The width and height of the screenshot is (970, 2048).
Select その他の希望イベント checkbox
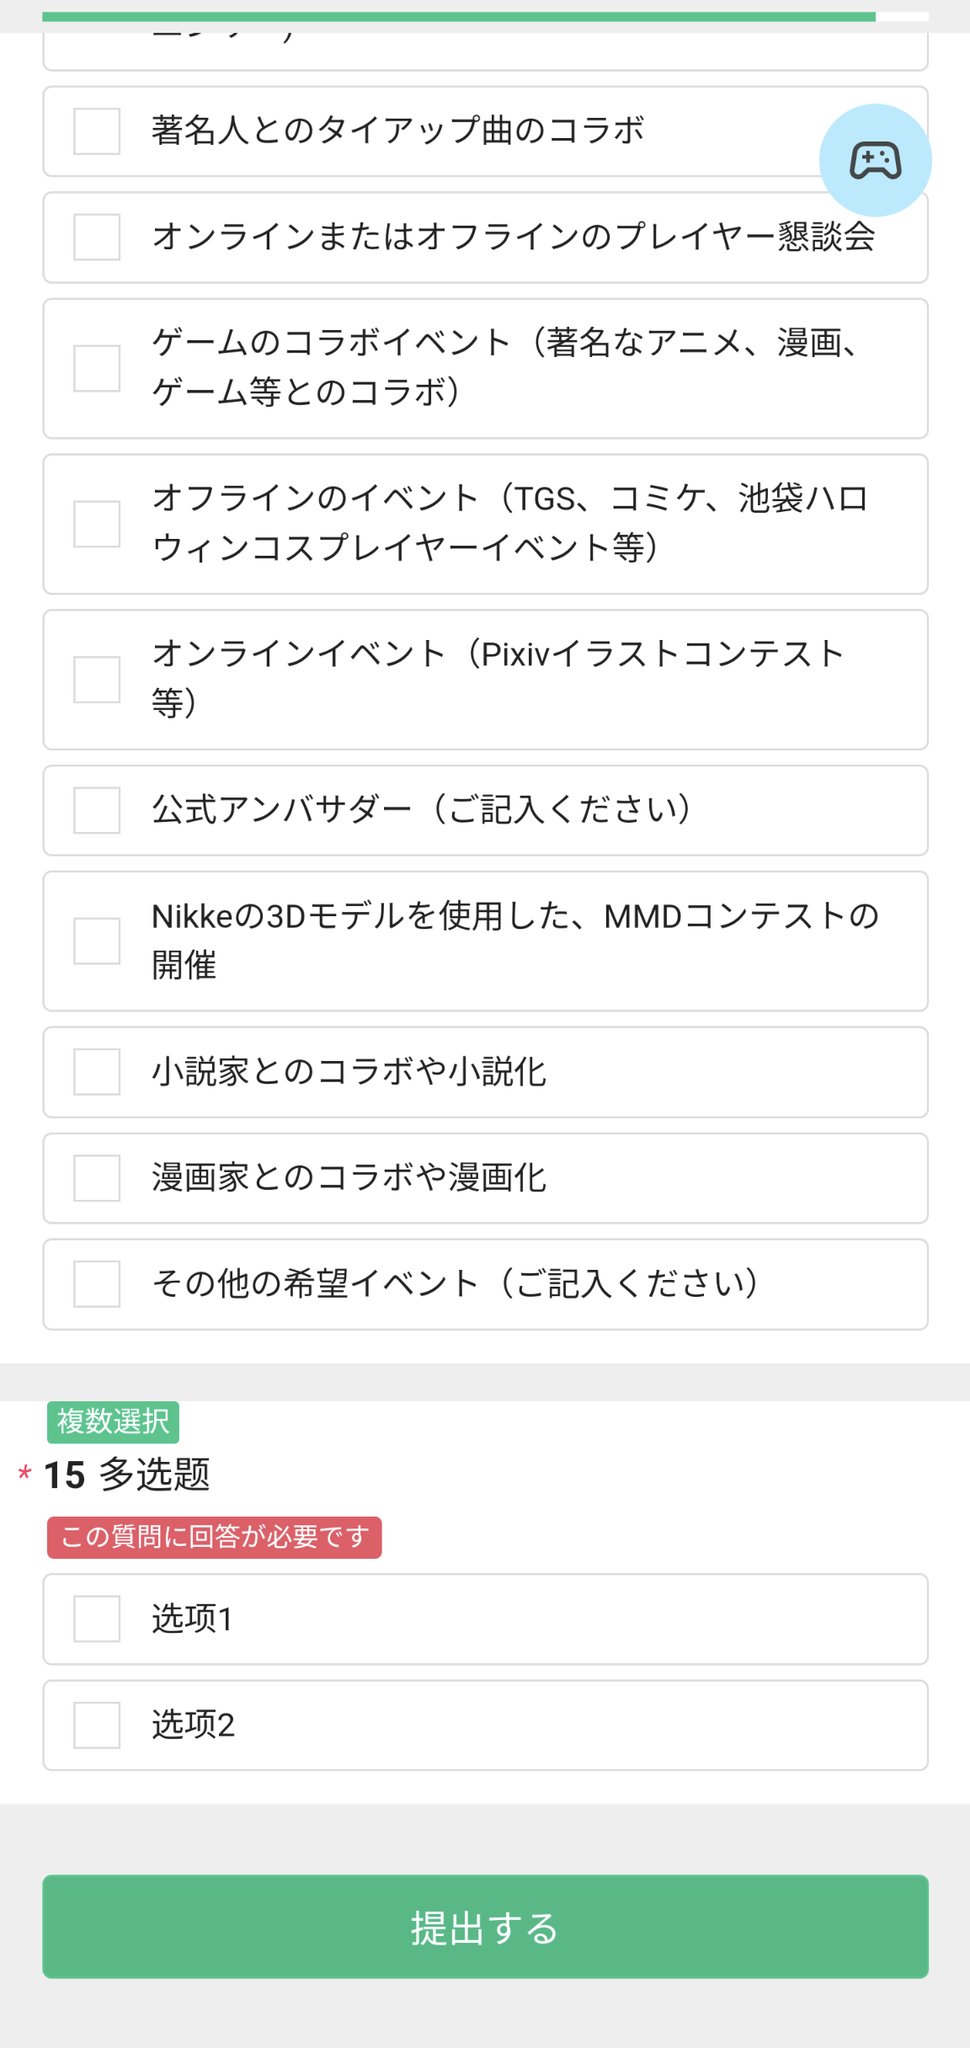[97, 1284]
